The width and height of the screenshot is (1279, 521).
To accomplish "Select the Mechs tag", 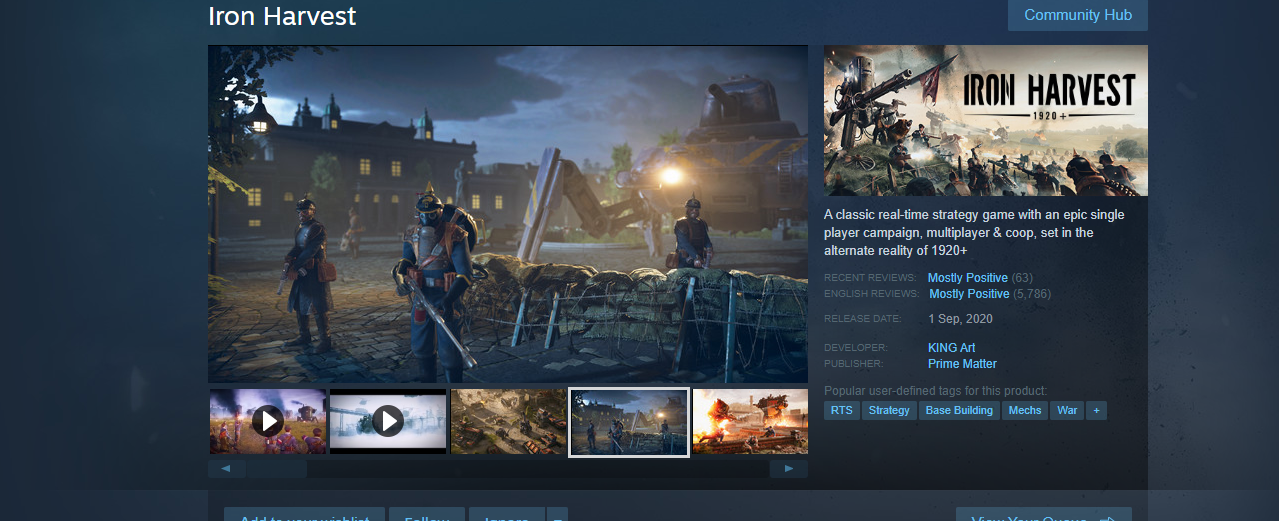I will [x=1025, y=410].
